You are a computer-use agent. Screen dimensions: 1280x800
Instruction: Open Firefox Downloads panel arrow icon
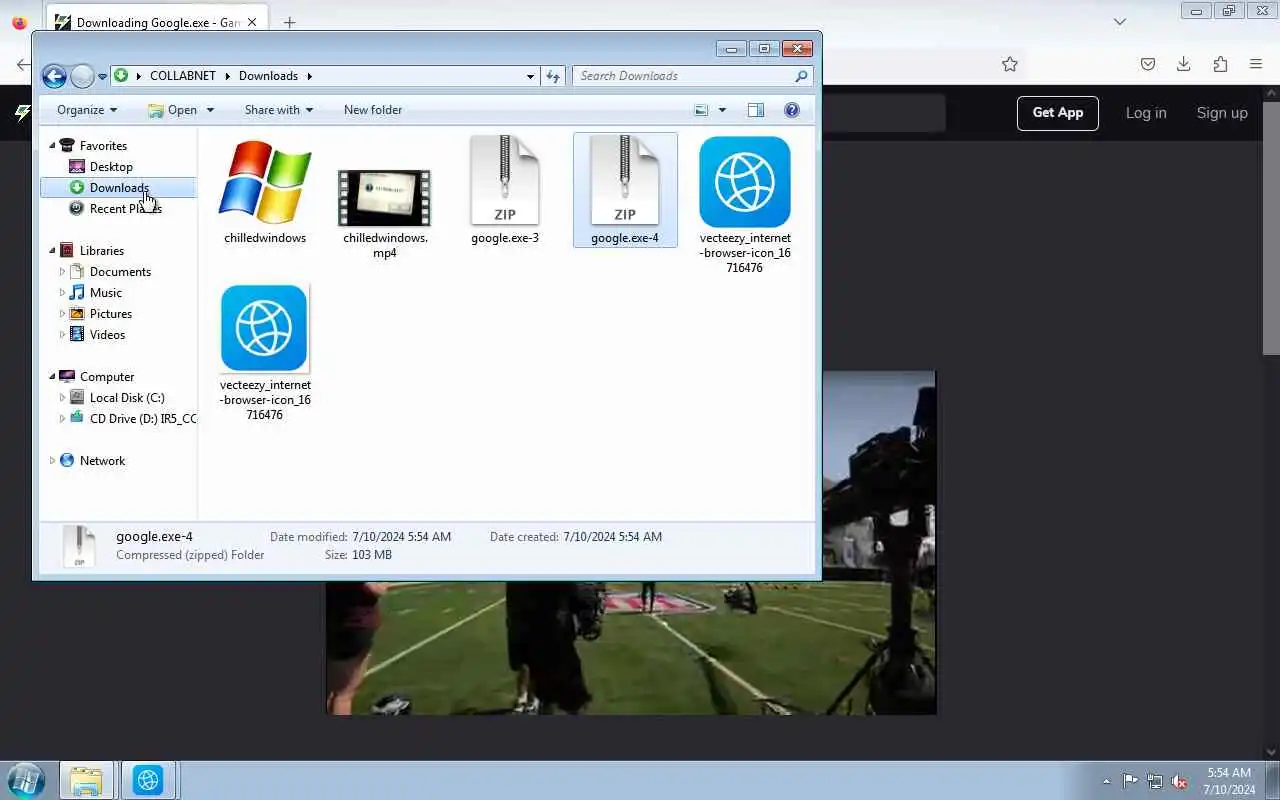1184,64
